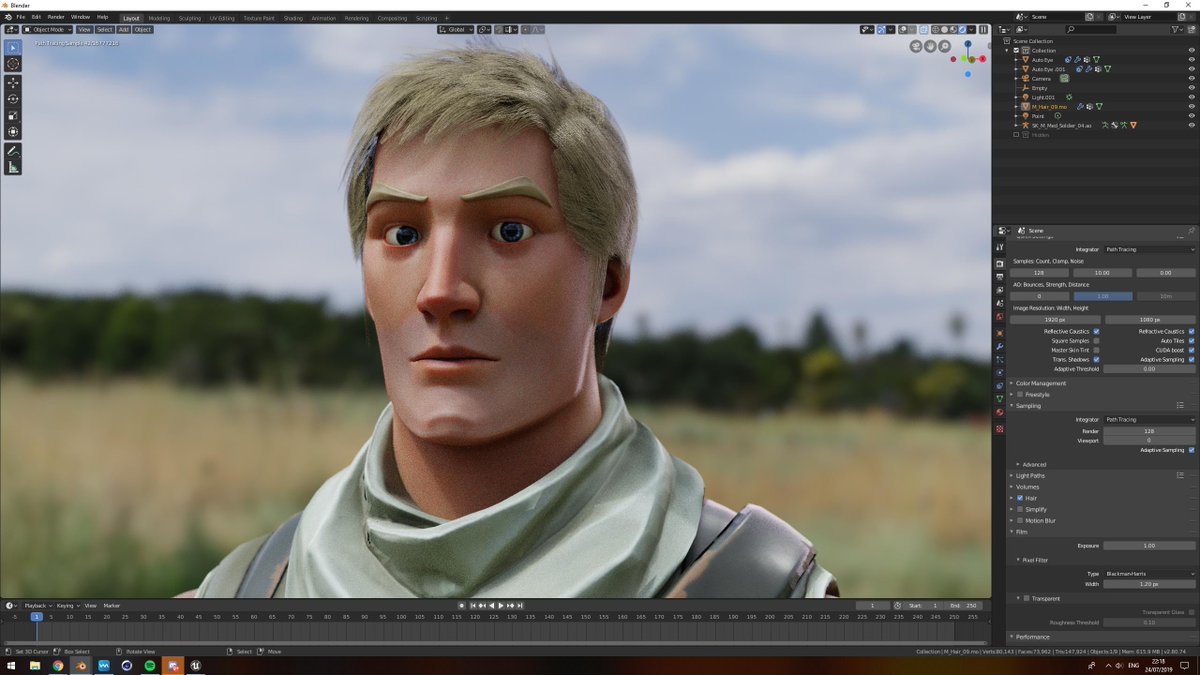Click the timeline Marker menu
The image size is (1200, 675).
111,605
